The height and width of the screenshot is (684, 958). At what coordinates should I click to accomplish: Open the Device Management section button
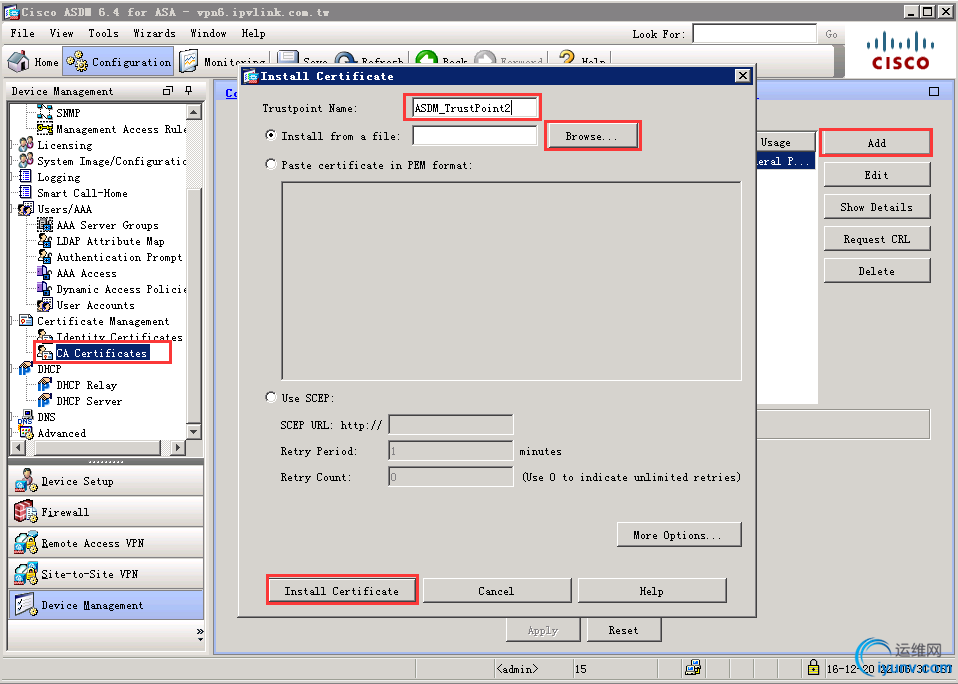[106, 605]
